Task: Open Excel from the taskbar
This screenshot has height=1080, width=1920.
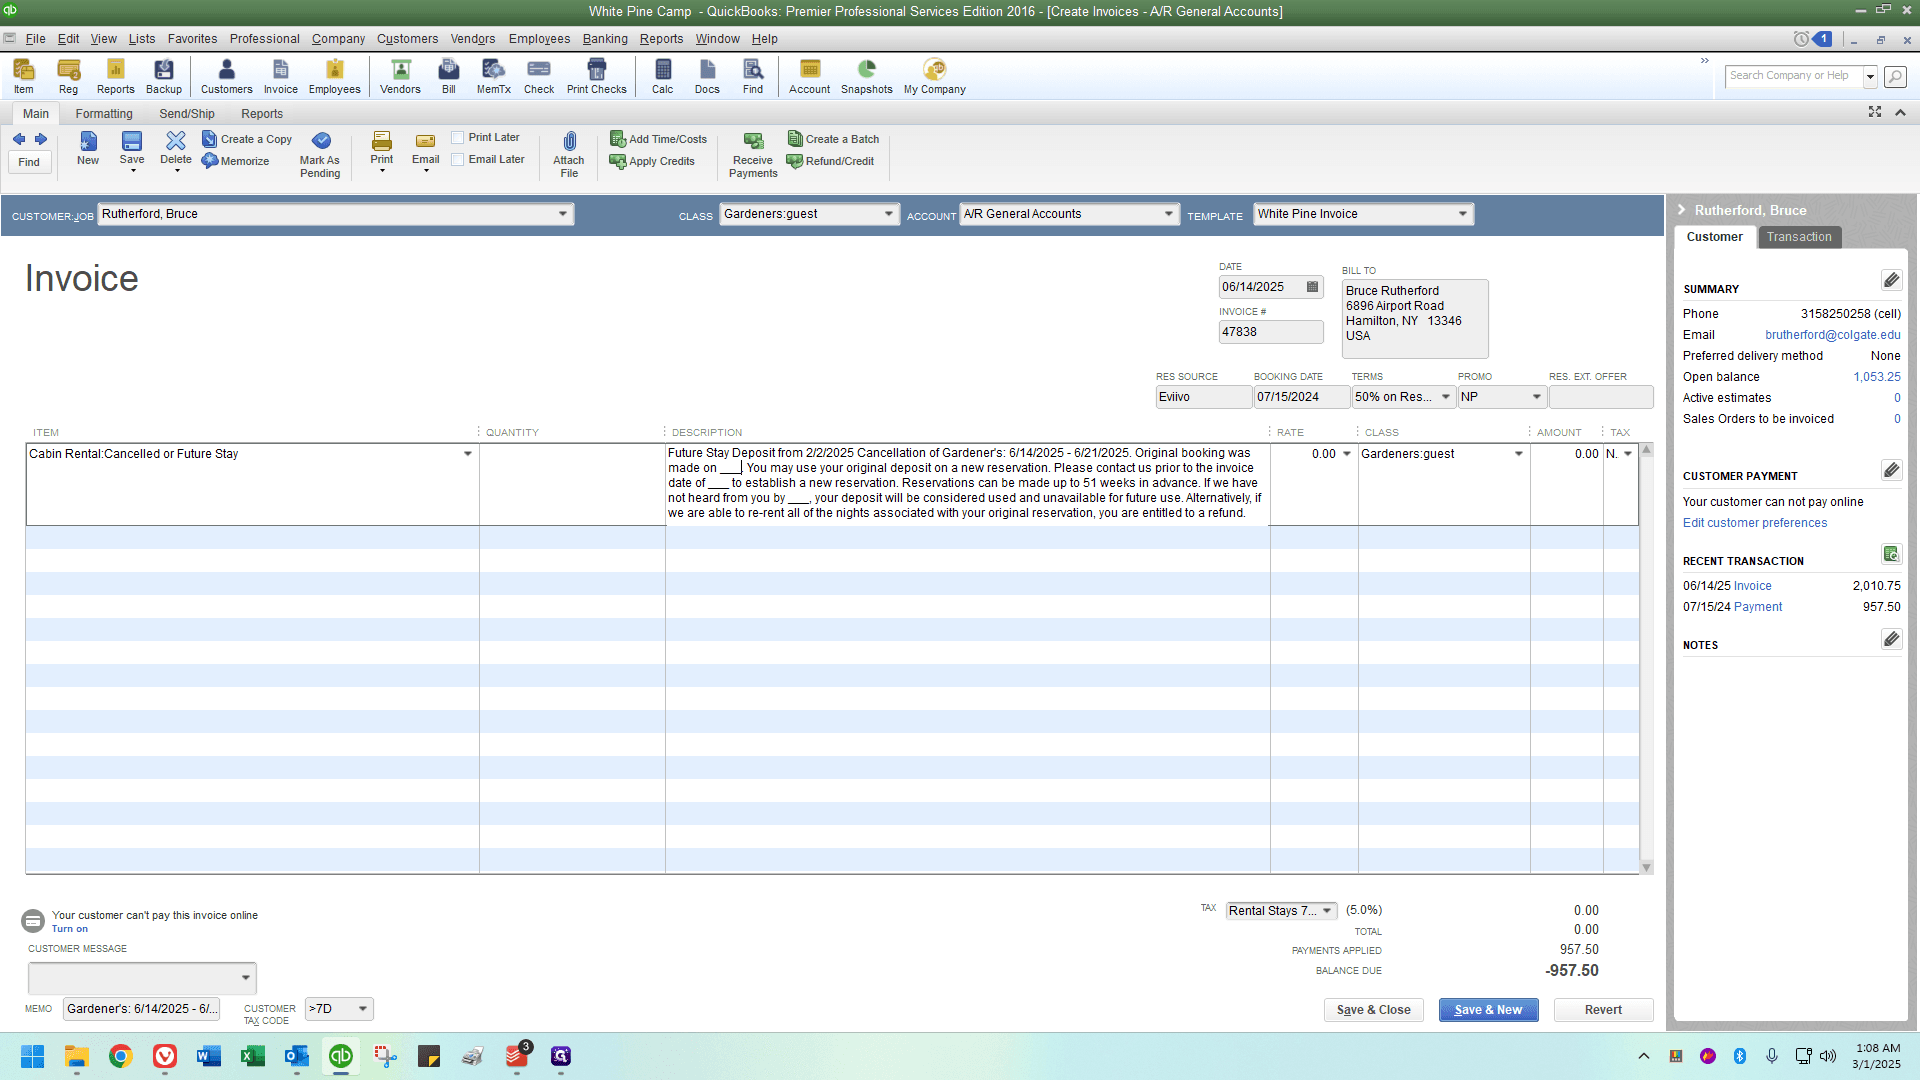Action: click(x=253, y=1056)
